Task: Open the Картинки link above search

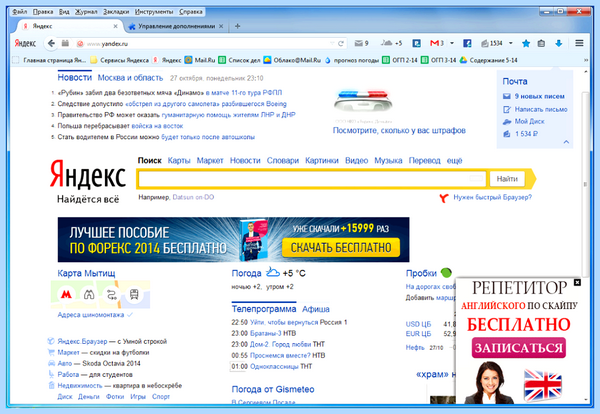Action: [321, 161]
